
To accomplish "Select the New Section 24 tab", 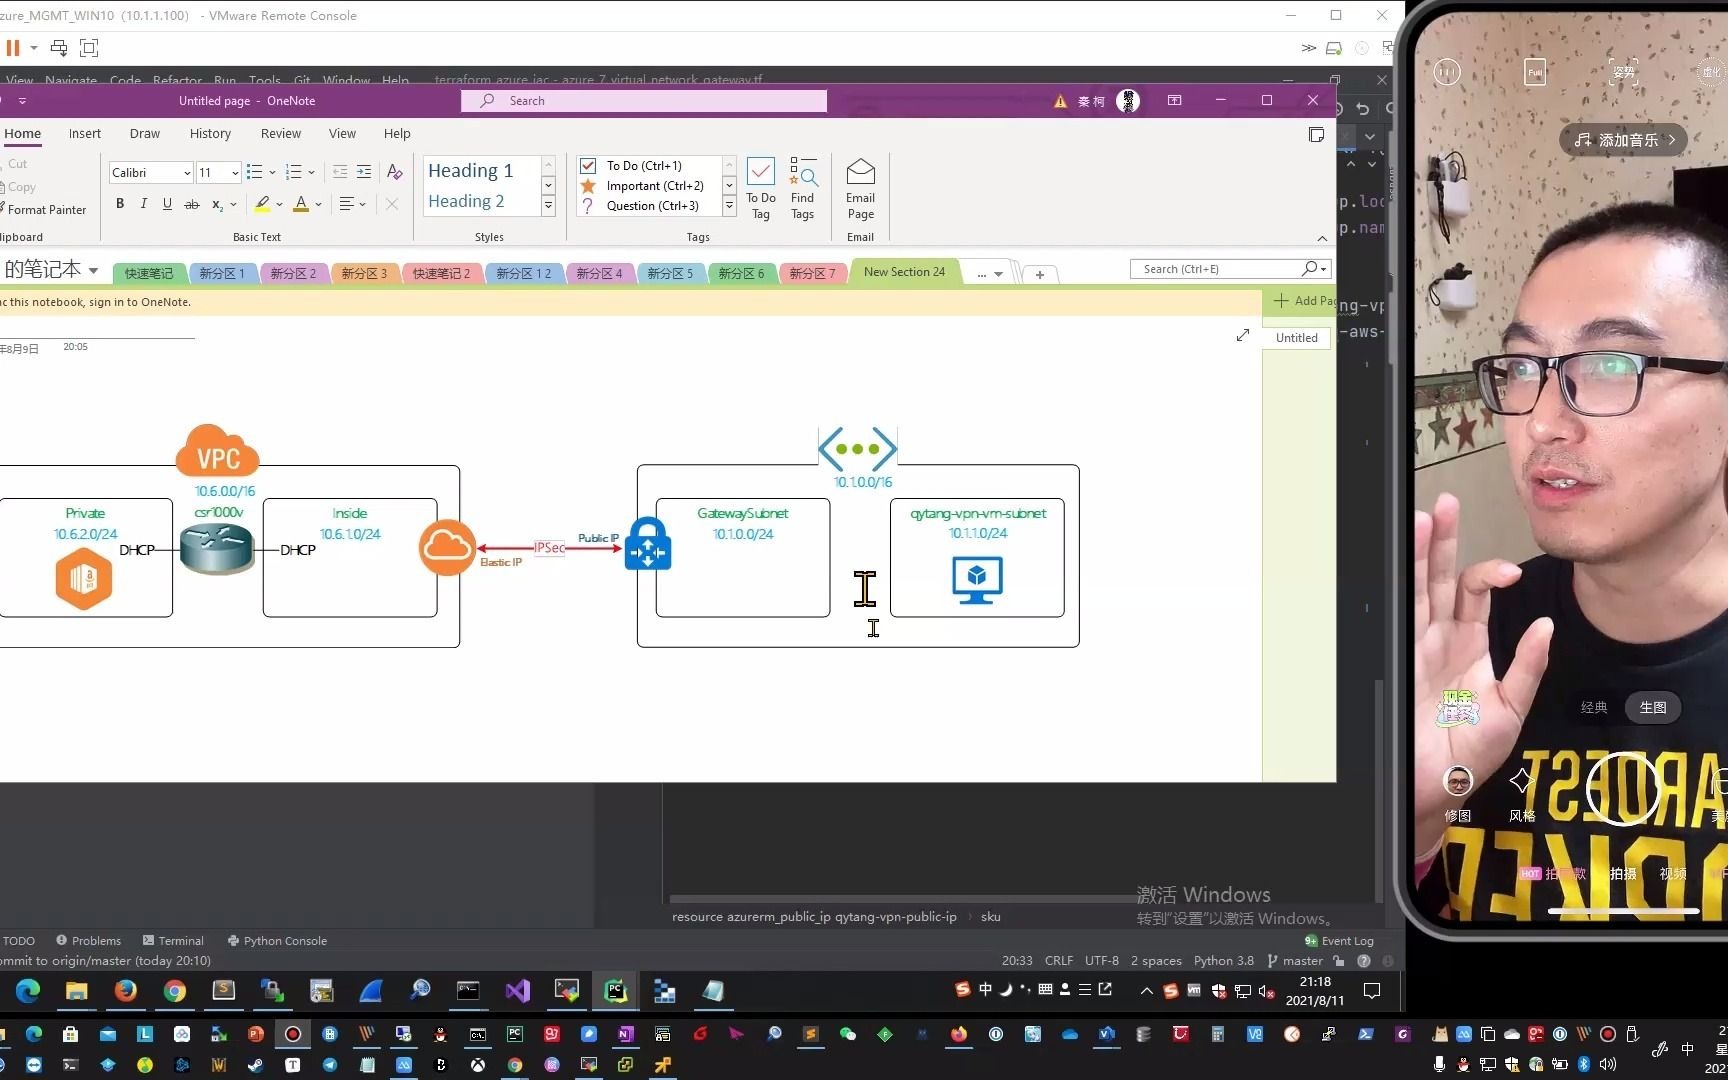I will pos(904,272).
